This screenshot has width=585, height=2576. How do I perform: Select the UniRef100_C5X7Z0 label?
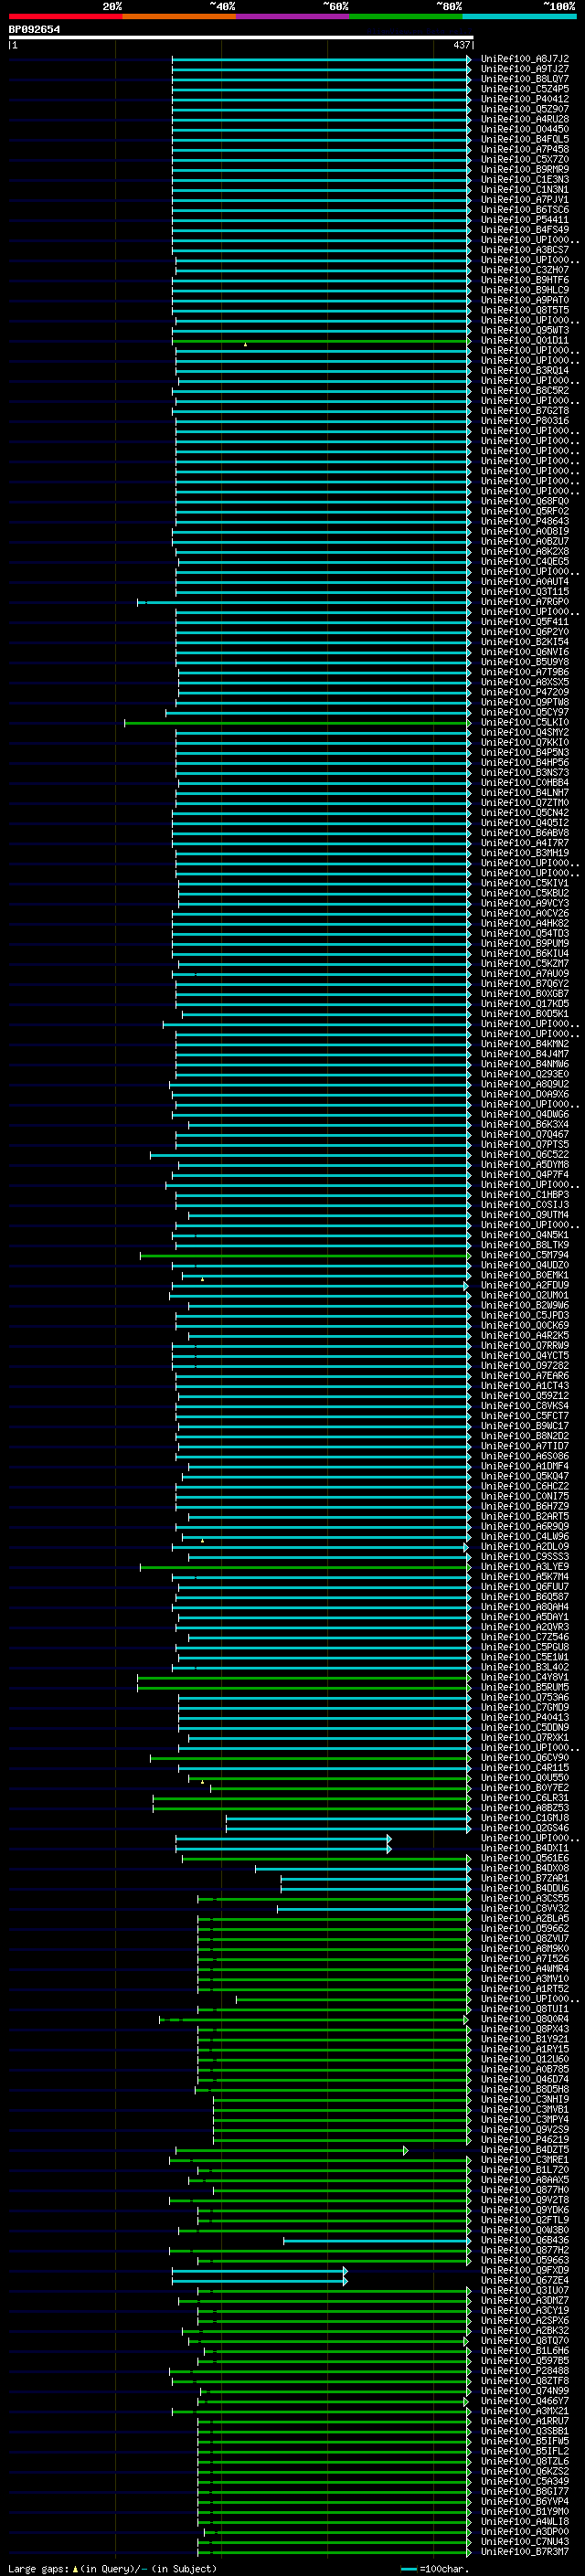525,159
